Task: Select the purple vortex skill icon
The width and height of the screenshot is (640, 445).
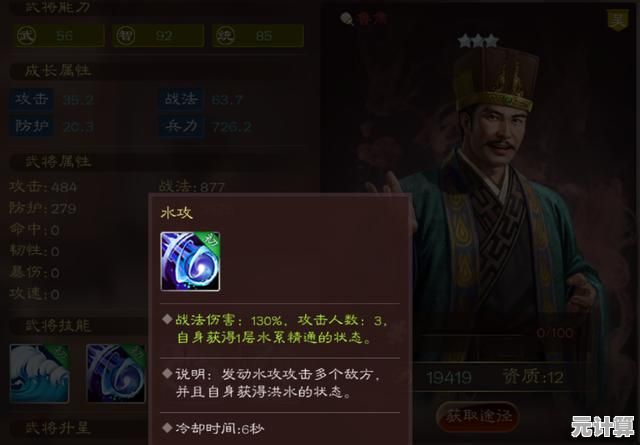Action: click(x=116, y=373)
